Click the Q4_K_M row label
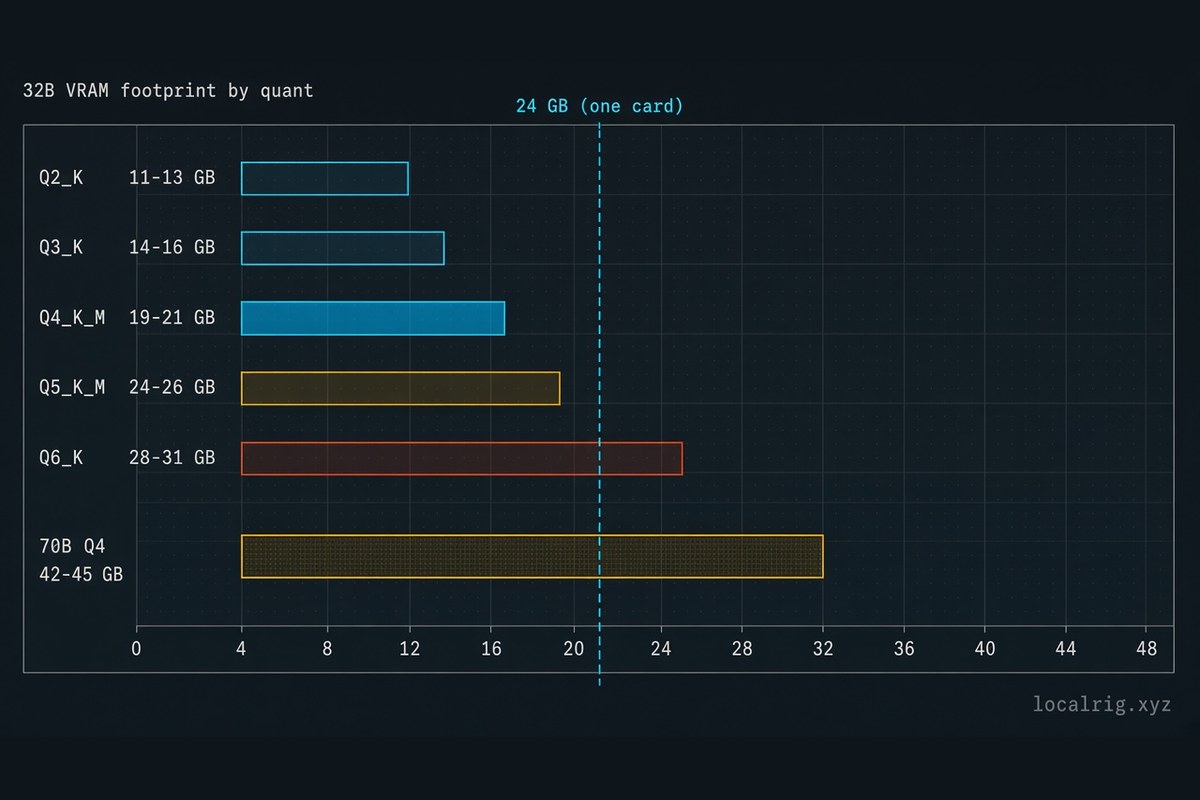 click(x=72, y=318)
